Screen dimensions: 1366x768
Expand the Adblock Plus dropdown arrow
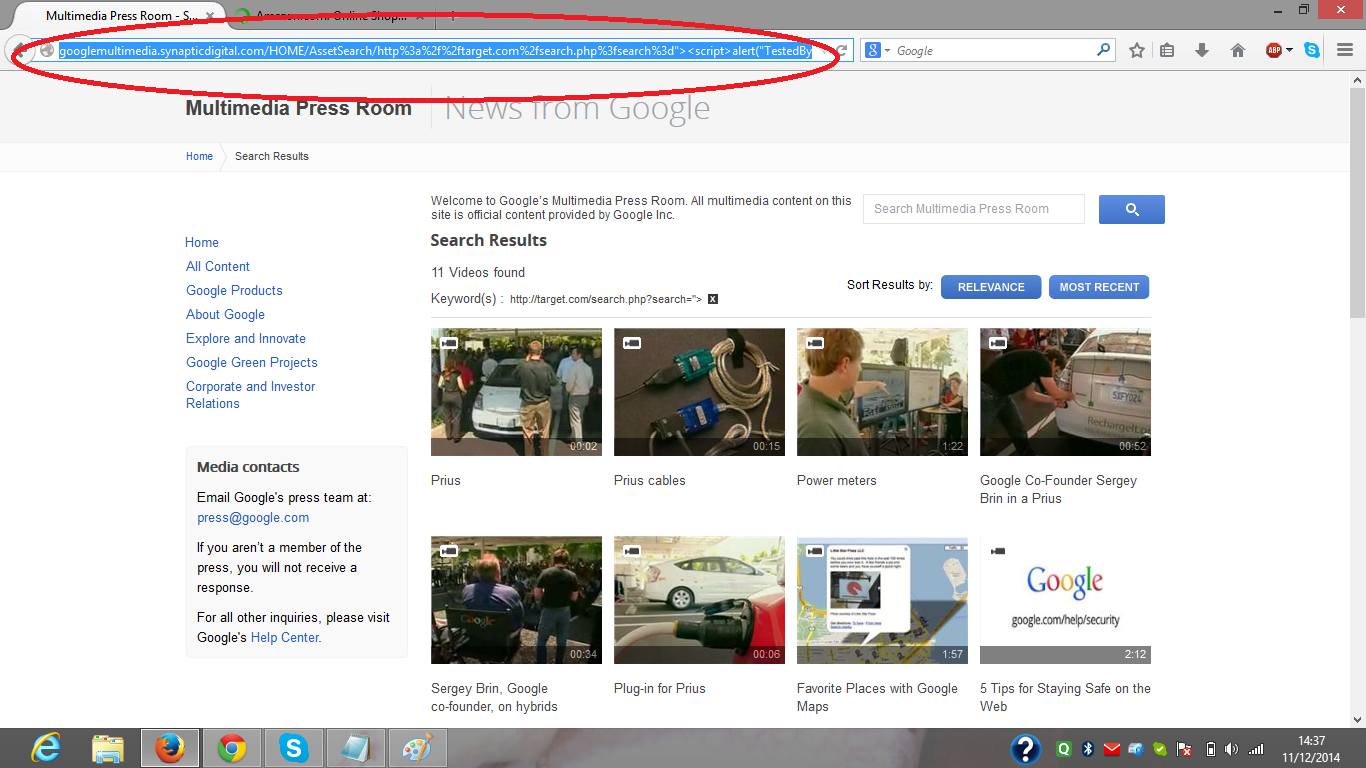coord(1289,50)
